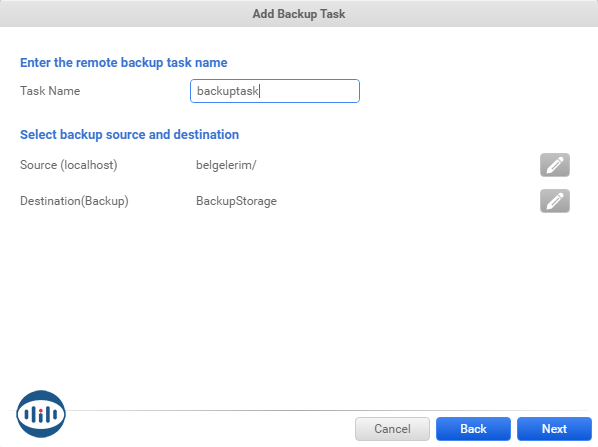Select the belgelerim/ source path text
The height and width of the screenshot is (447, 598).
[x=226, y=165]
